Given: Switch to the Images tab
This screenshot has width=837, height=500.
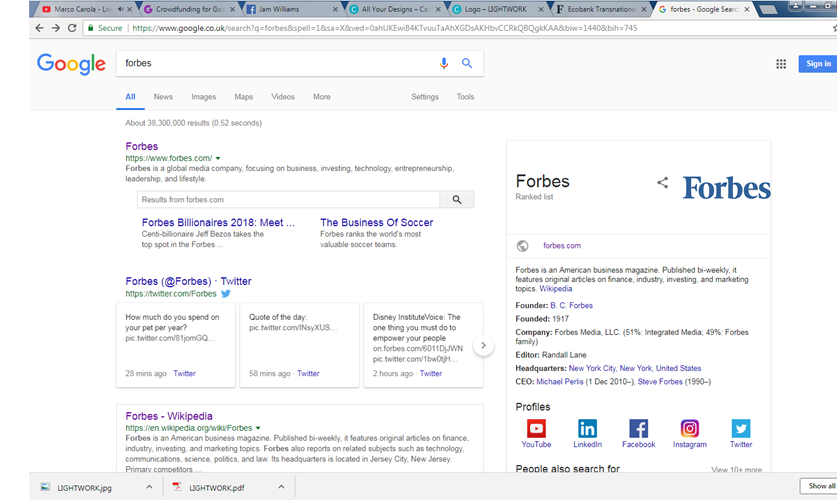Looking at the screenshot, I should click(203, 97).
